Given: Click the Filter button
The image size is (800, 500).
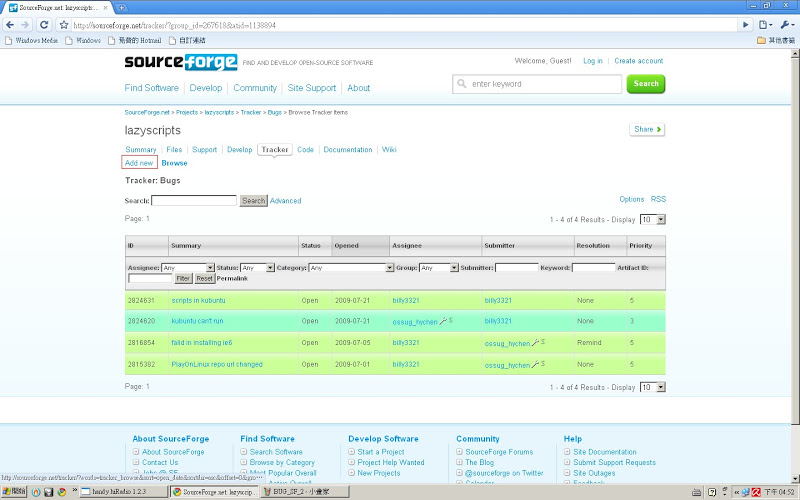Looking at the screenshot, I should pos(183,279).
